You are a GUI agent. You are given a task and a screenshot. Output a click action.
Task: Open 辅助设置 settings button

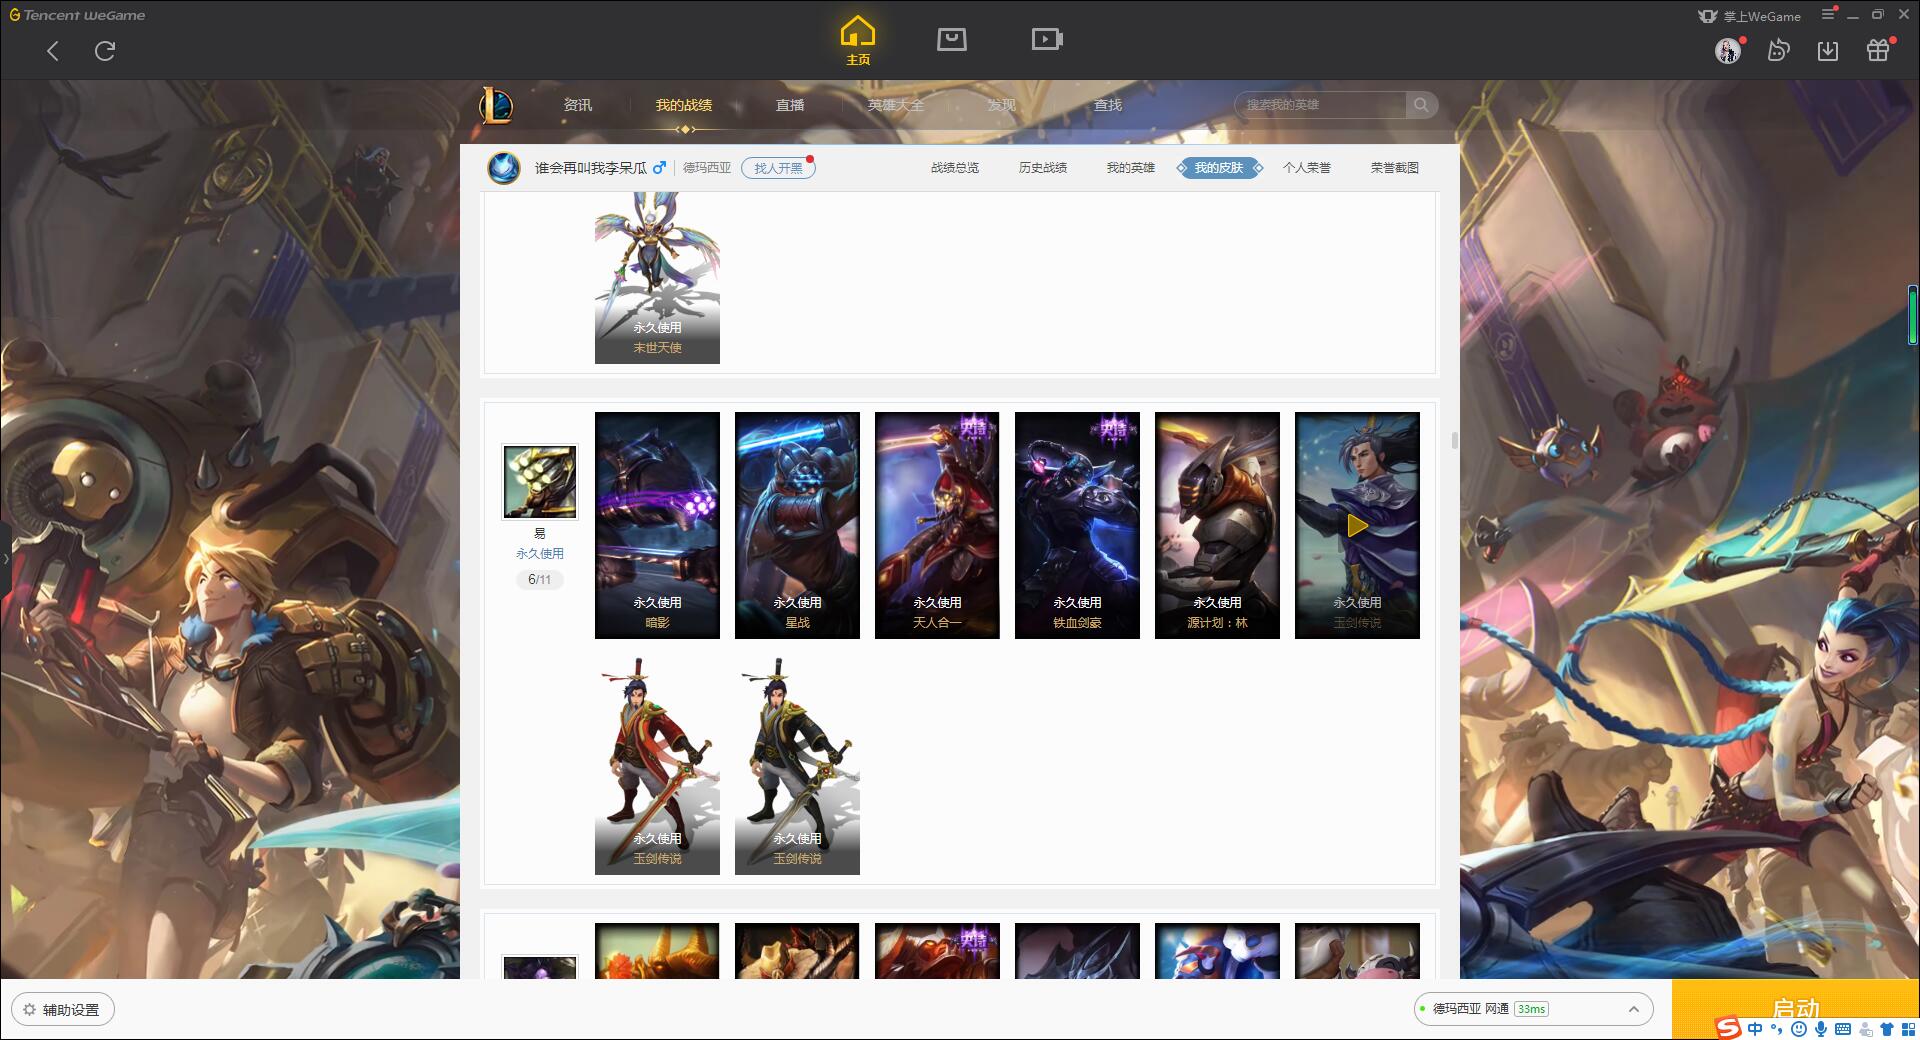pos(63,1009)
